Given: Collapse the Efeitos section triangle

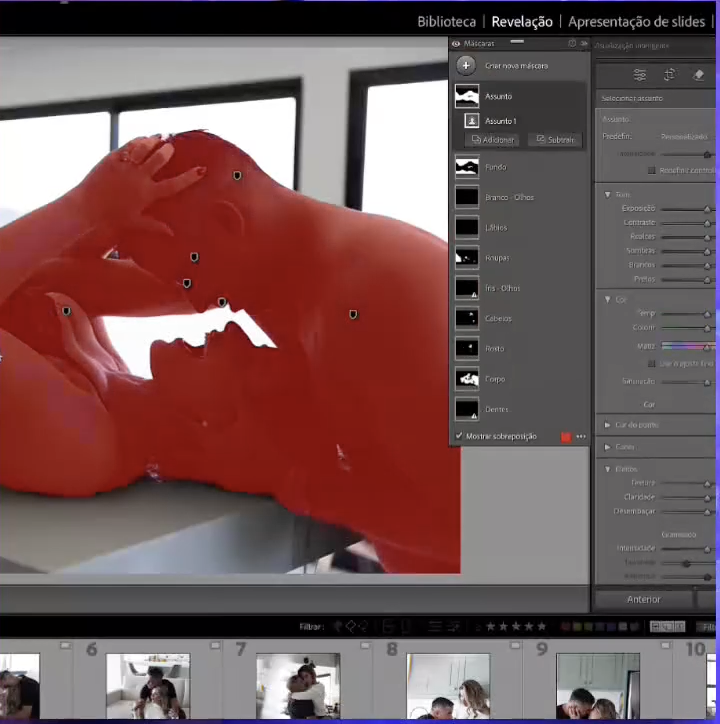Looking at the screenshot, I should (607, 469).
